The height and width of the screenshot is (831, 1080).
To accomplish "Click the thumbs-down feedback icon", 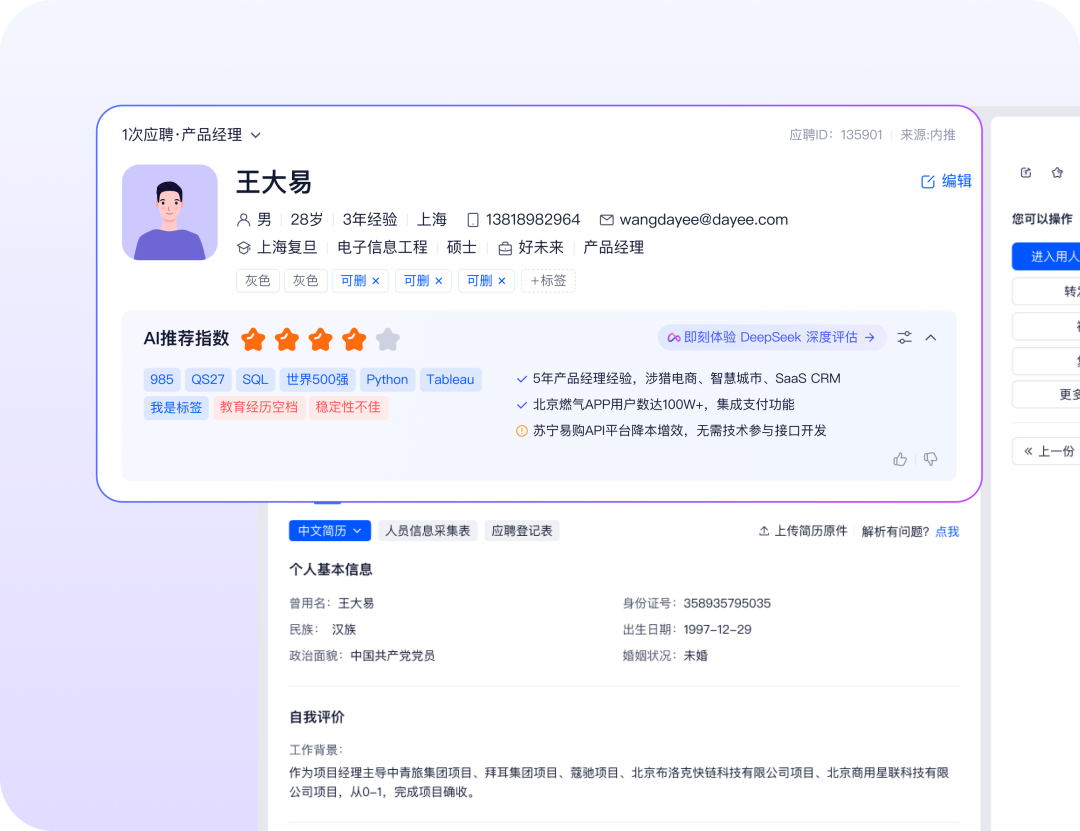I will pyautogui.click(x=931, y=459).
